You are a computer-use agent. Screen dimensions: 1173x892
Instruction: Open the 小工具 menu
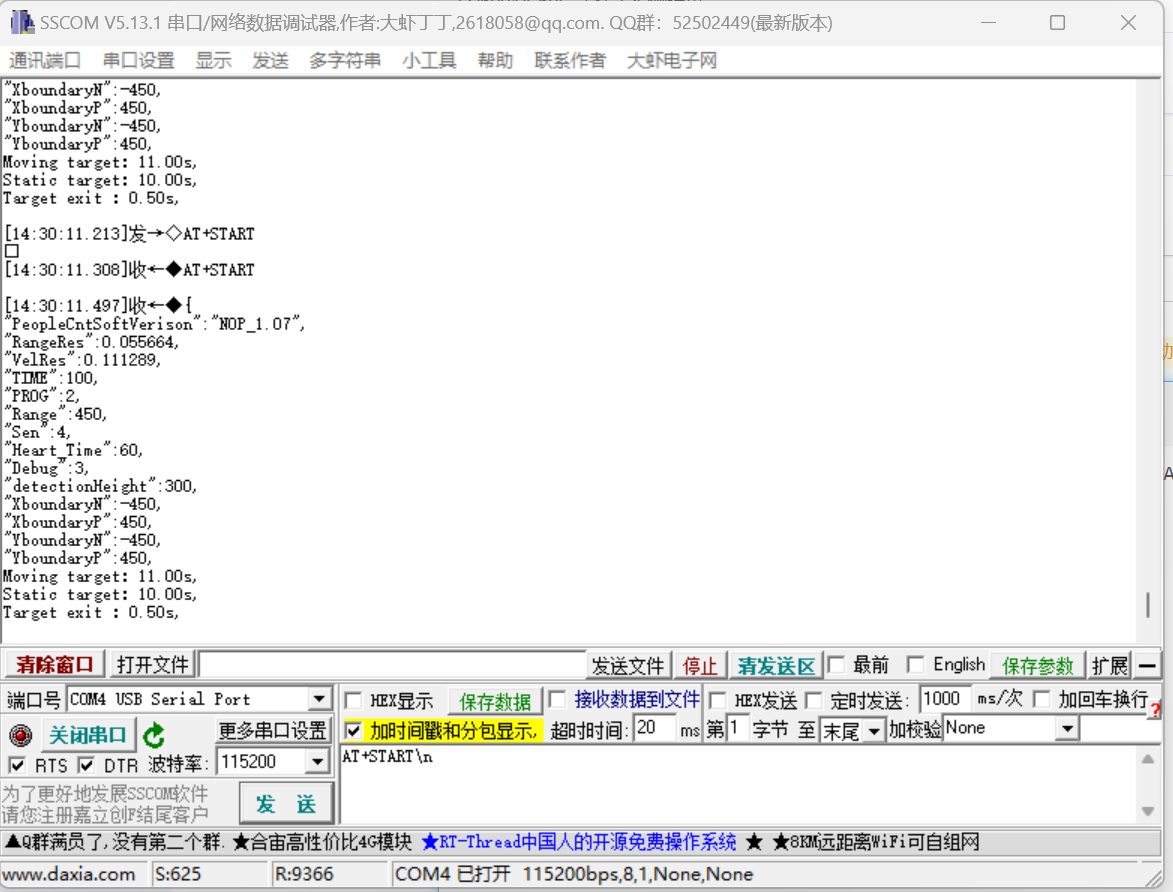pyautogui.click(x=429, y=60)
